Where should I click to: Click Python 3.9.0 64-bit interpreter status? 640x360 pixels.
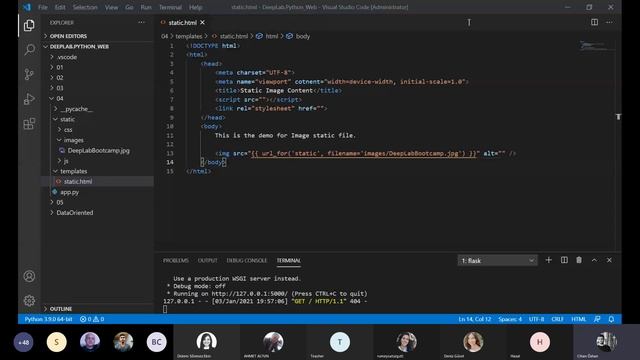coord(48,319)
